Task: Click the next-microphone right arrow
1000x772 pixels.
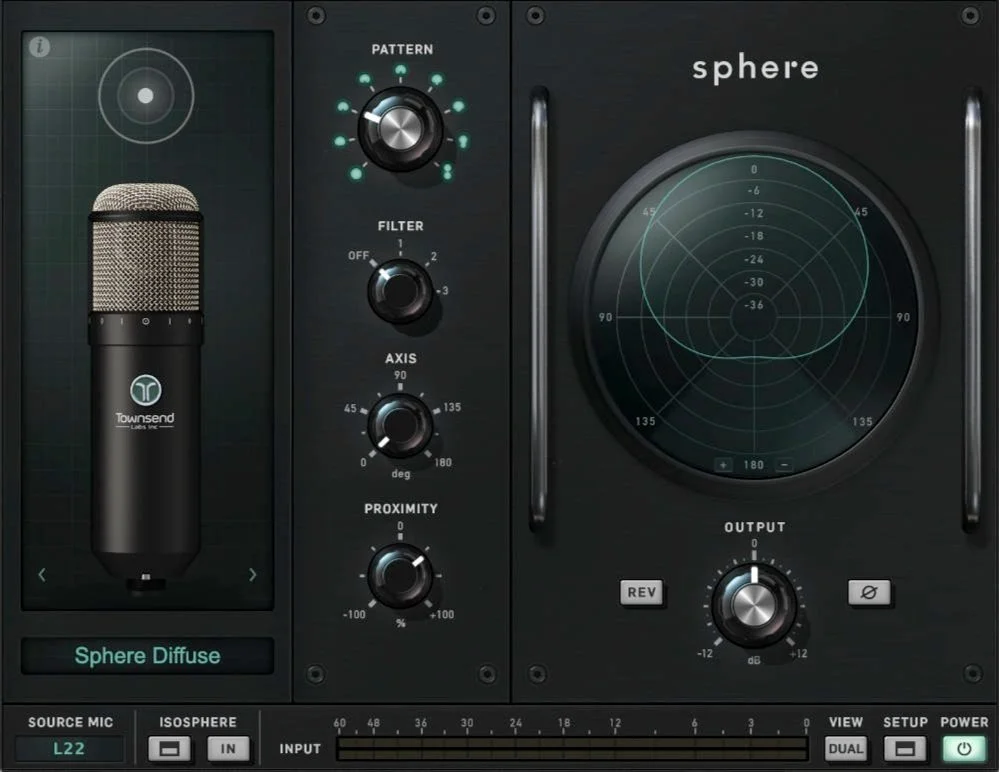Action: (251, 574)
